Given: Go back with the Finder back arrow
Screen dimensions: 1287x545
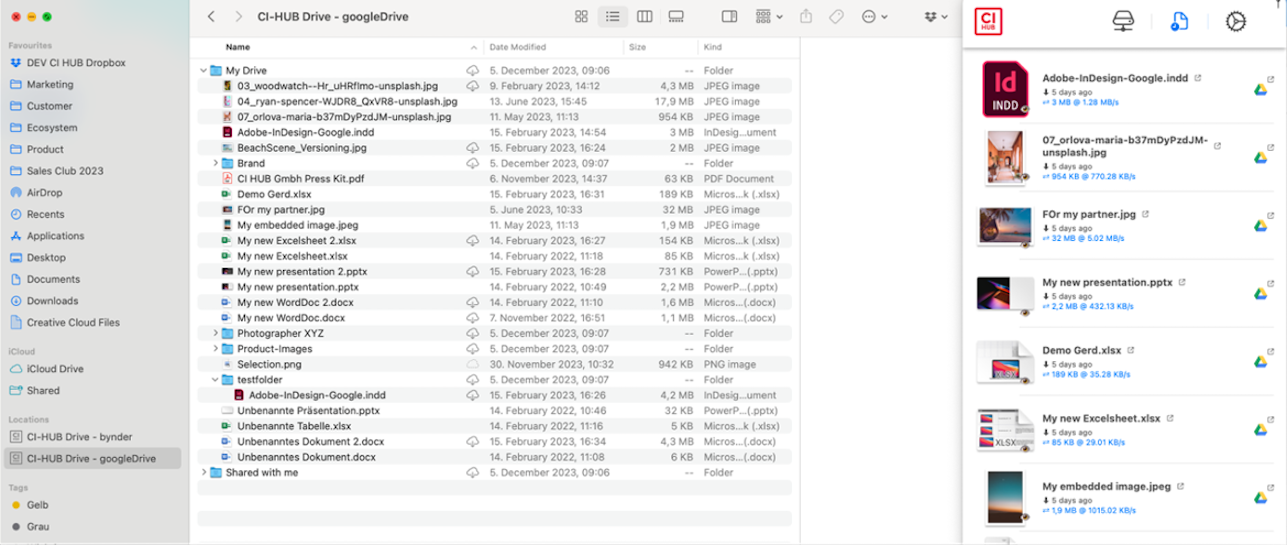Looking at the screenshot, I should pyautogui.click(x=211, y=17).
